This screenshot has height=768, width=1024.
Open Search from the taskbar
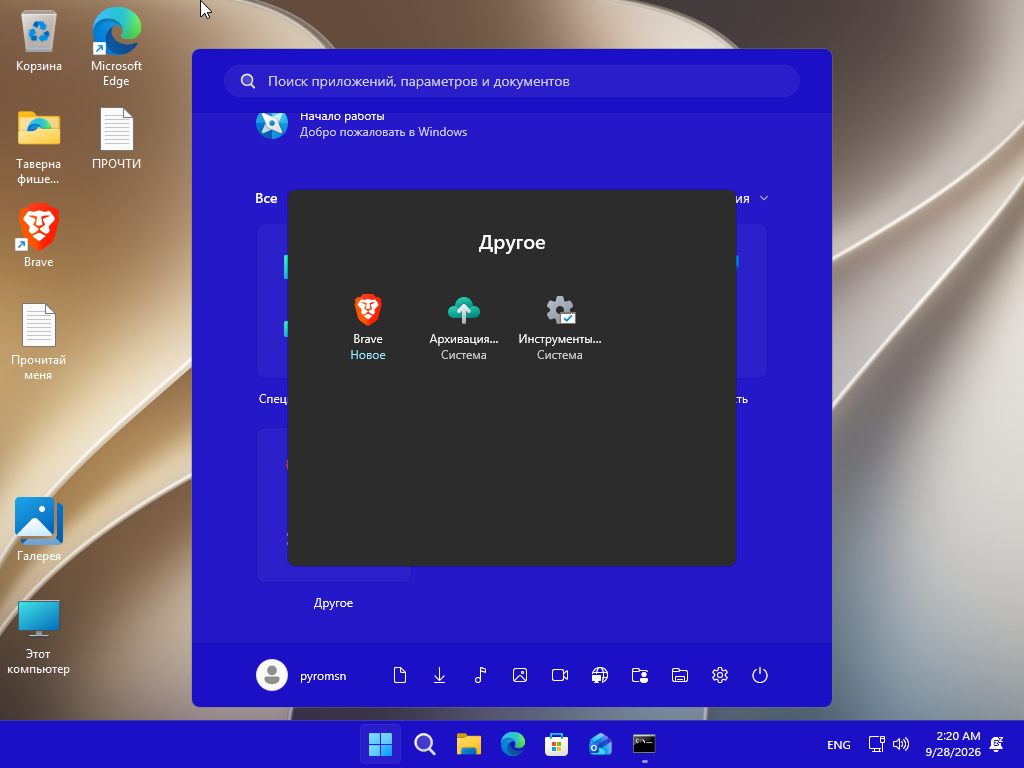click(x=424, y=744)
